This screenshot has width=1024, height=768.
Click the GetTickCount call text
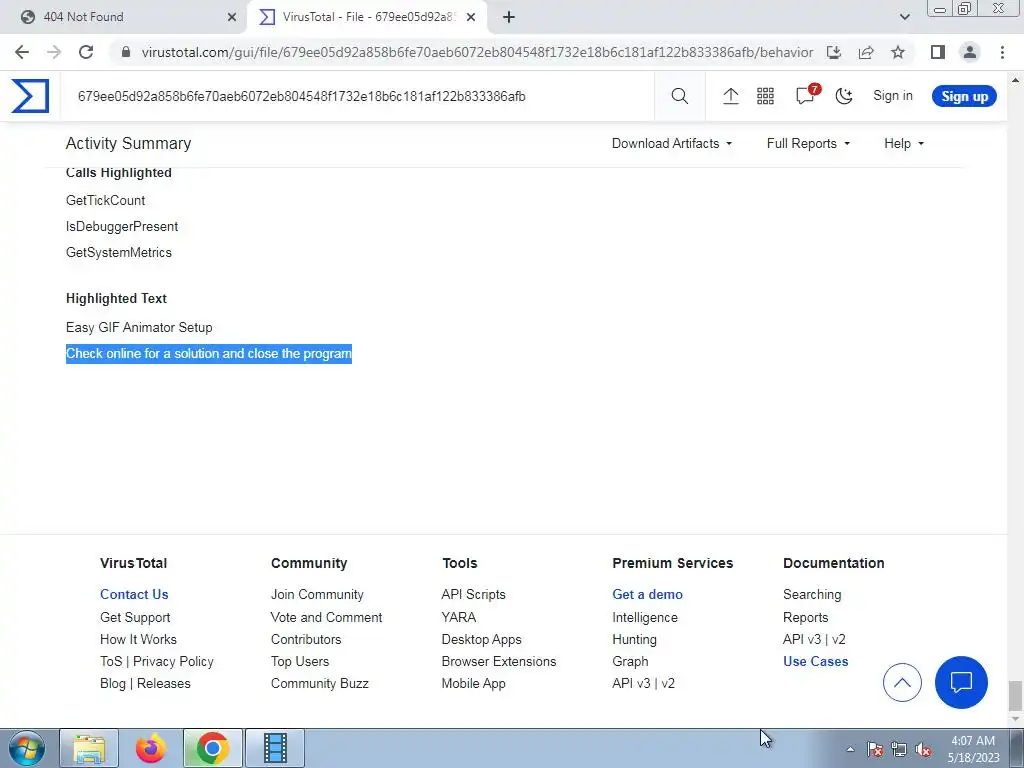[x=106, y=200]
